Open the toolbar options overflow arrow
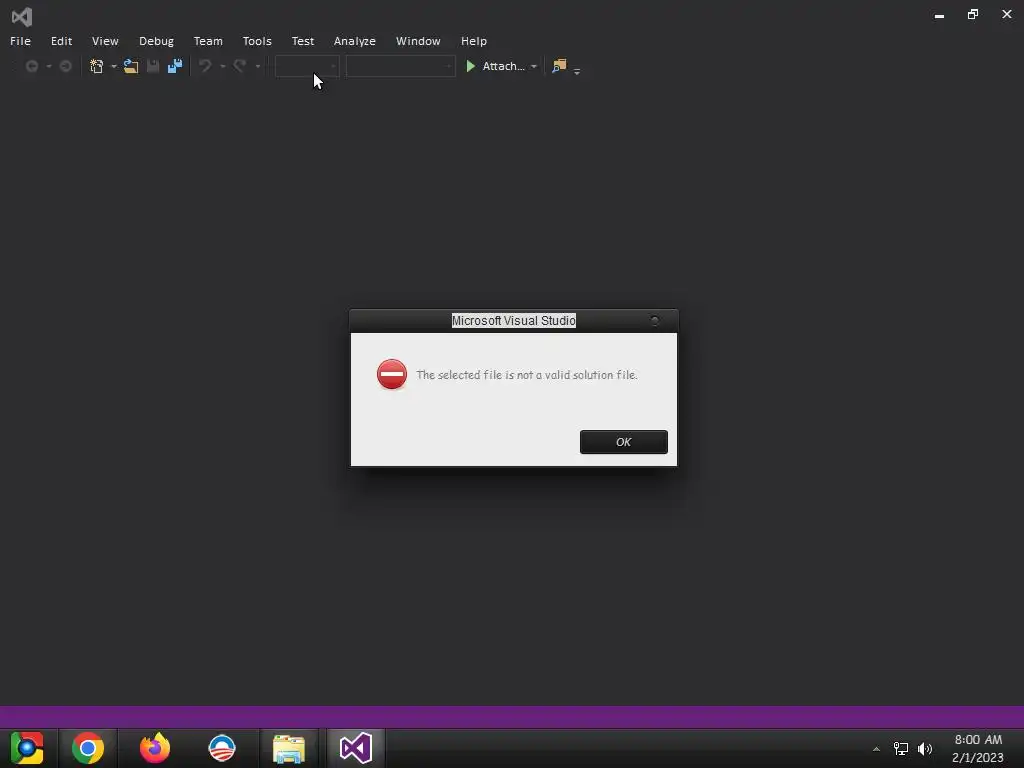 click(x=577, y=71)
